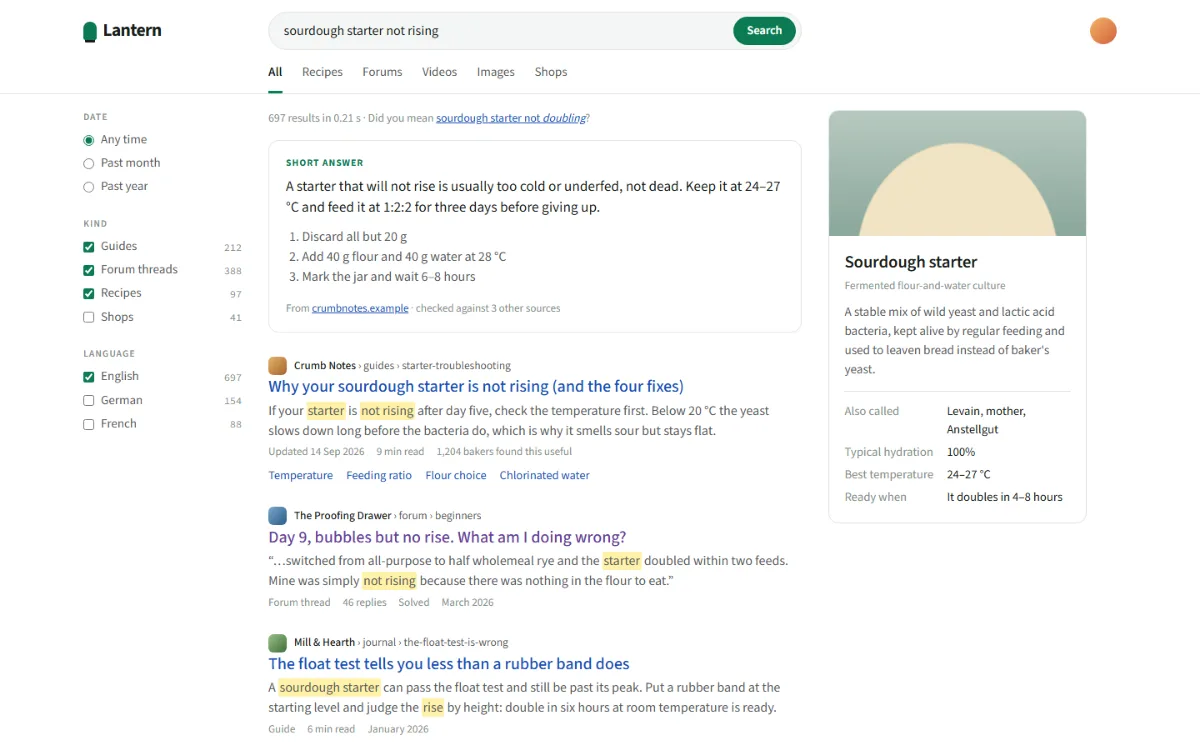Click the 'Typical hydration' 100% value
Viewport: 1200px width, 750px height.
pyautogui.click(x=961, y=452)
